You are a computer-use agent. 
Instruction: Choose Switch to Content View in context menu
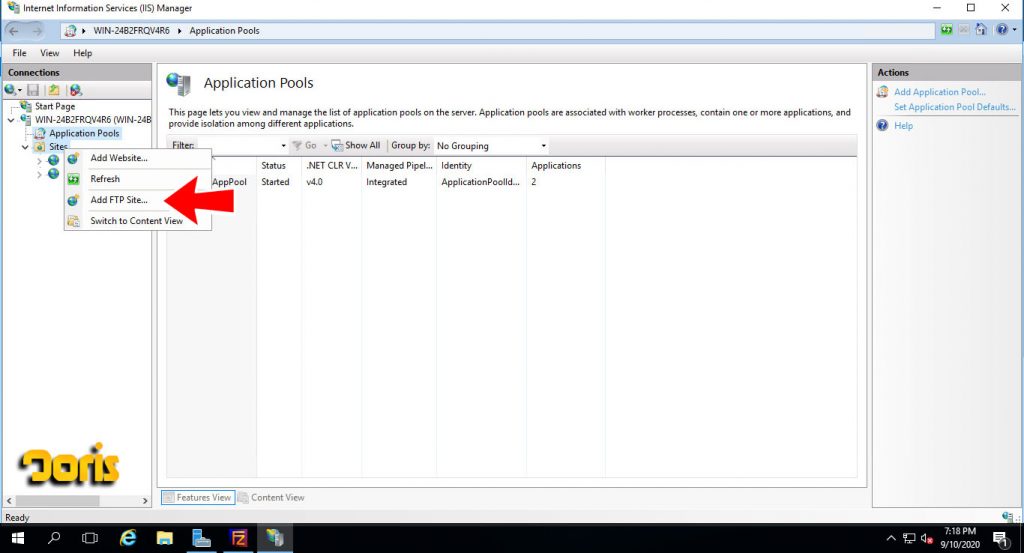138,221
